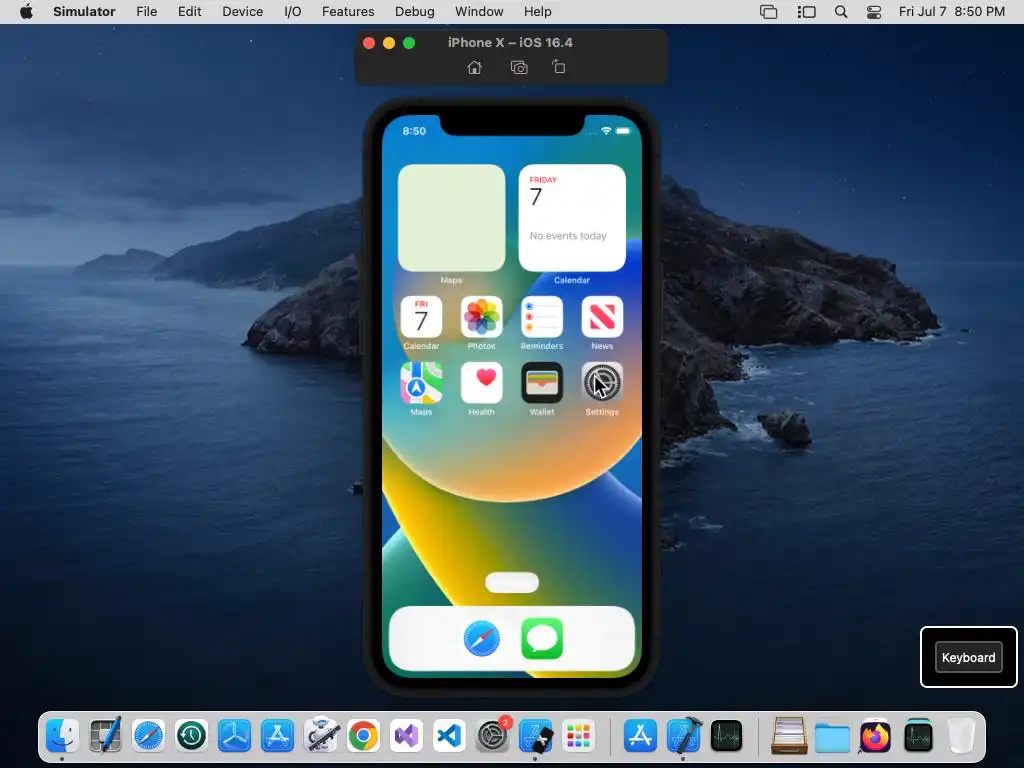Open Spotlight search in the menu bar

point(841,12)
